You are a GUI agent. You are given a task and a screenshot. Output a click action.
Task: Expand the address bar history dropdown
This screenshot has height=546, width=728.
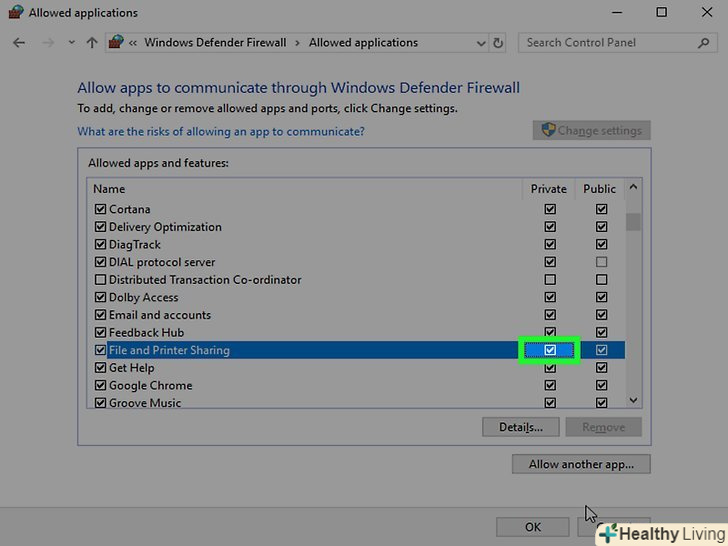click(478, 43)
